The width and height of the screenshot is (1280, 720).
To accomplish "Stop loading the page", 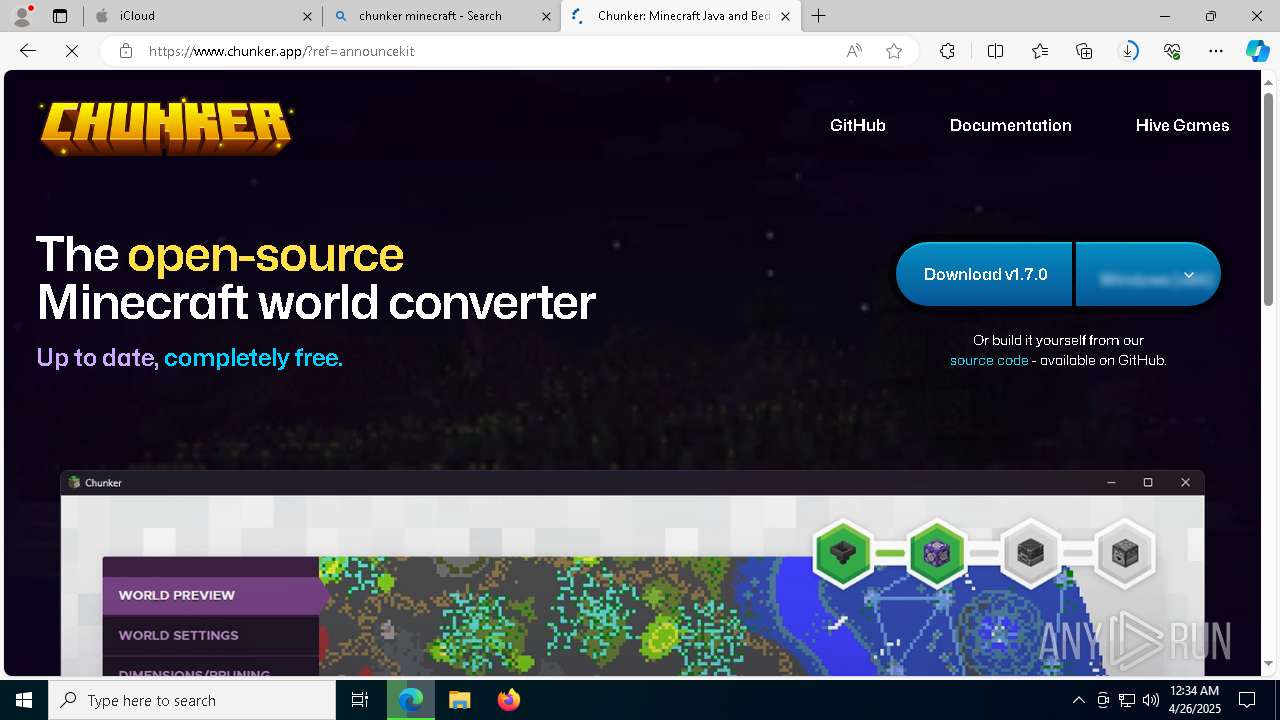I will click(x=72, y=51).
